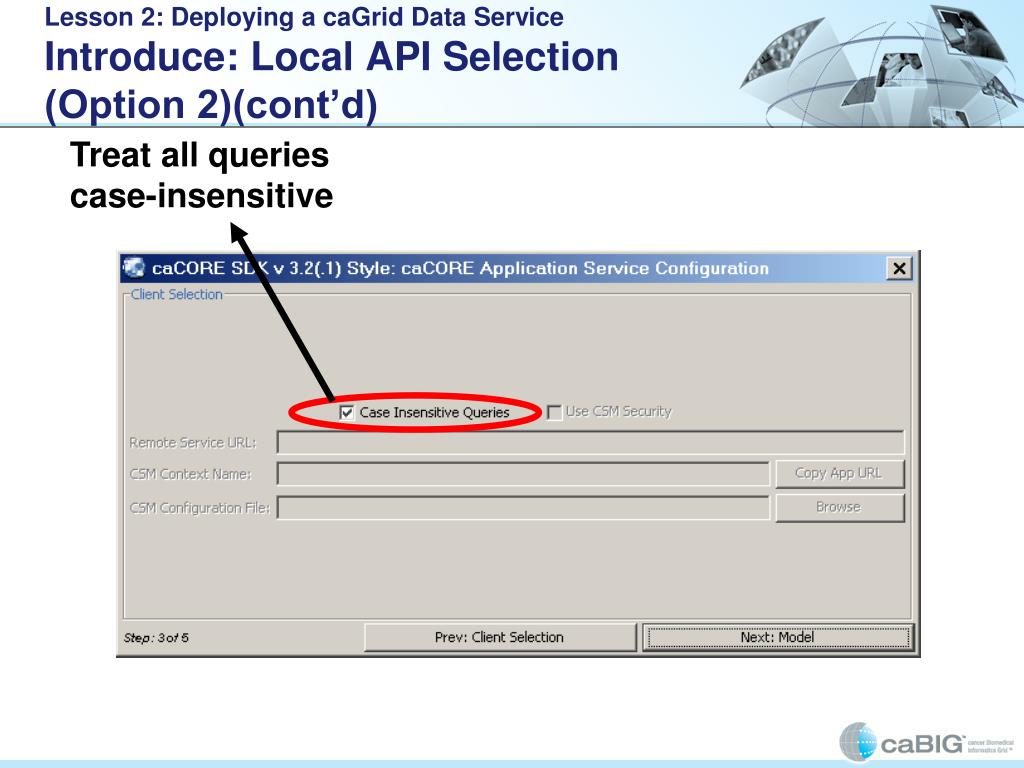
Task: Click the caCORE SDK title bar icon
Action: click(x=134, y=268)
